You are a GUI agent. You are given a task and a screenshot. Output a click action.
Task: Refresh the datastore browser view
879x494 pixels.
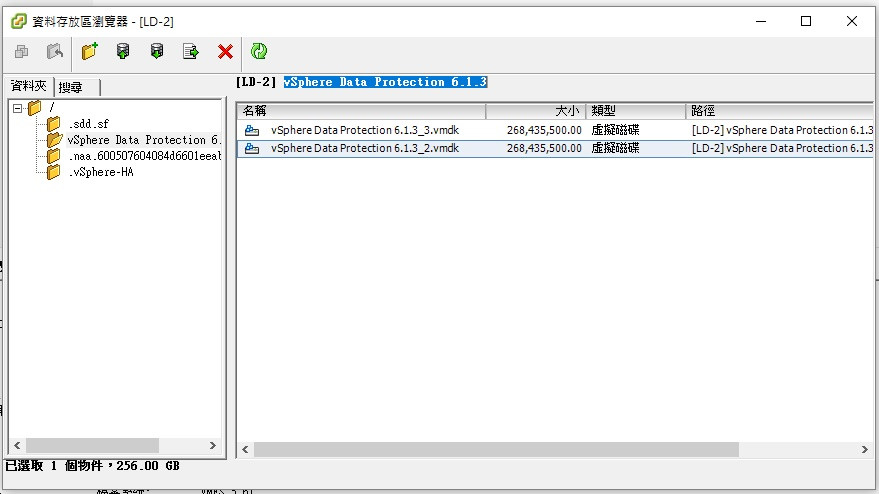[x=258, y=51]
